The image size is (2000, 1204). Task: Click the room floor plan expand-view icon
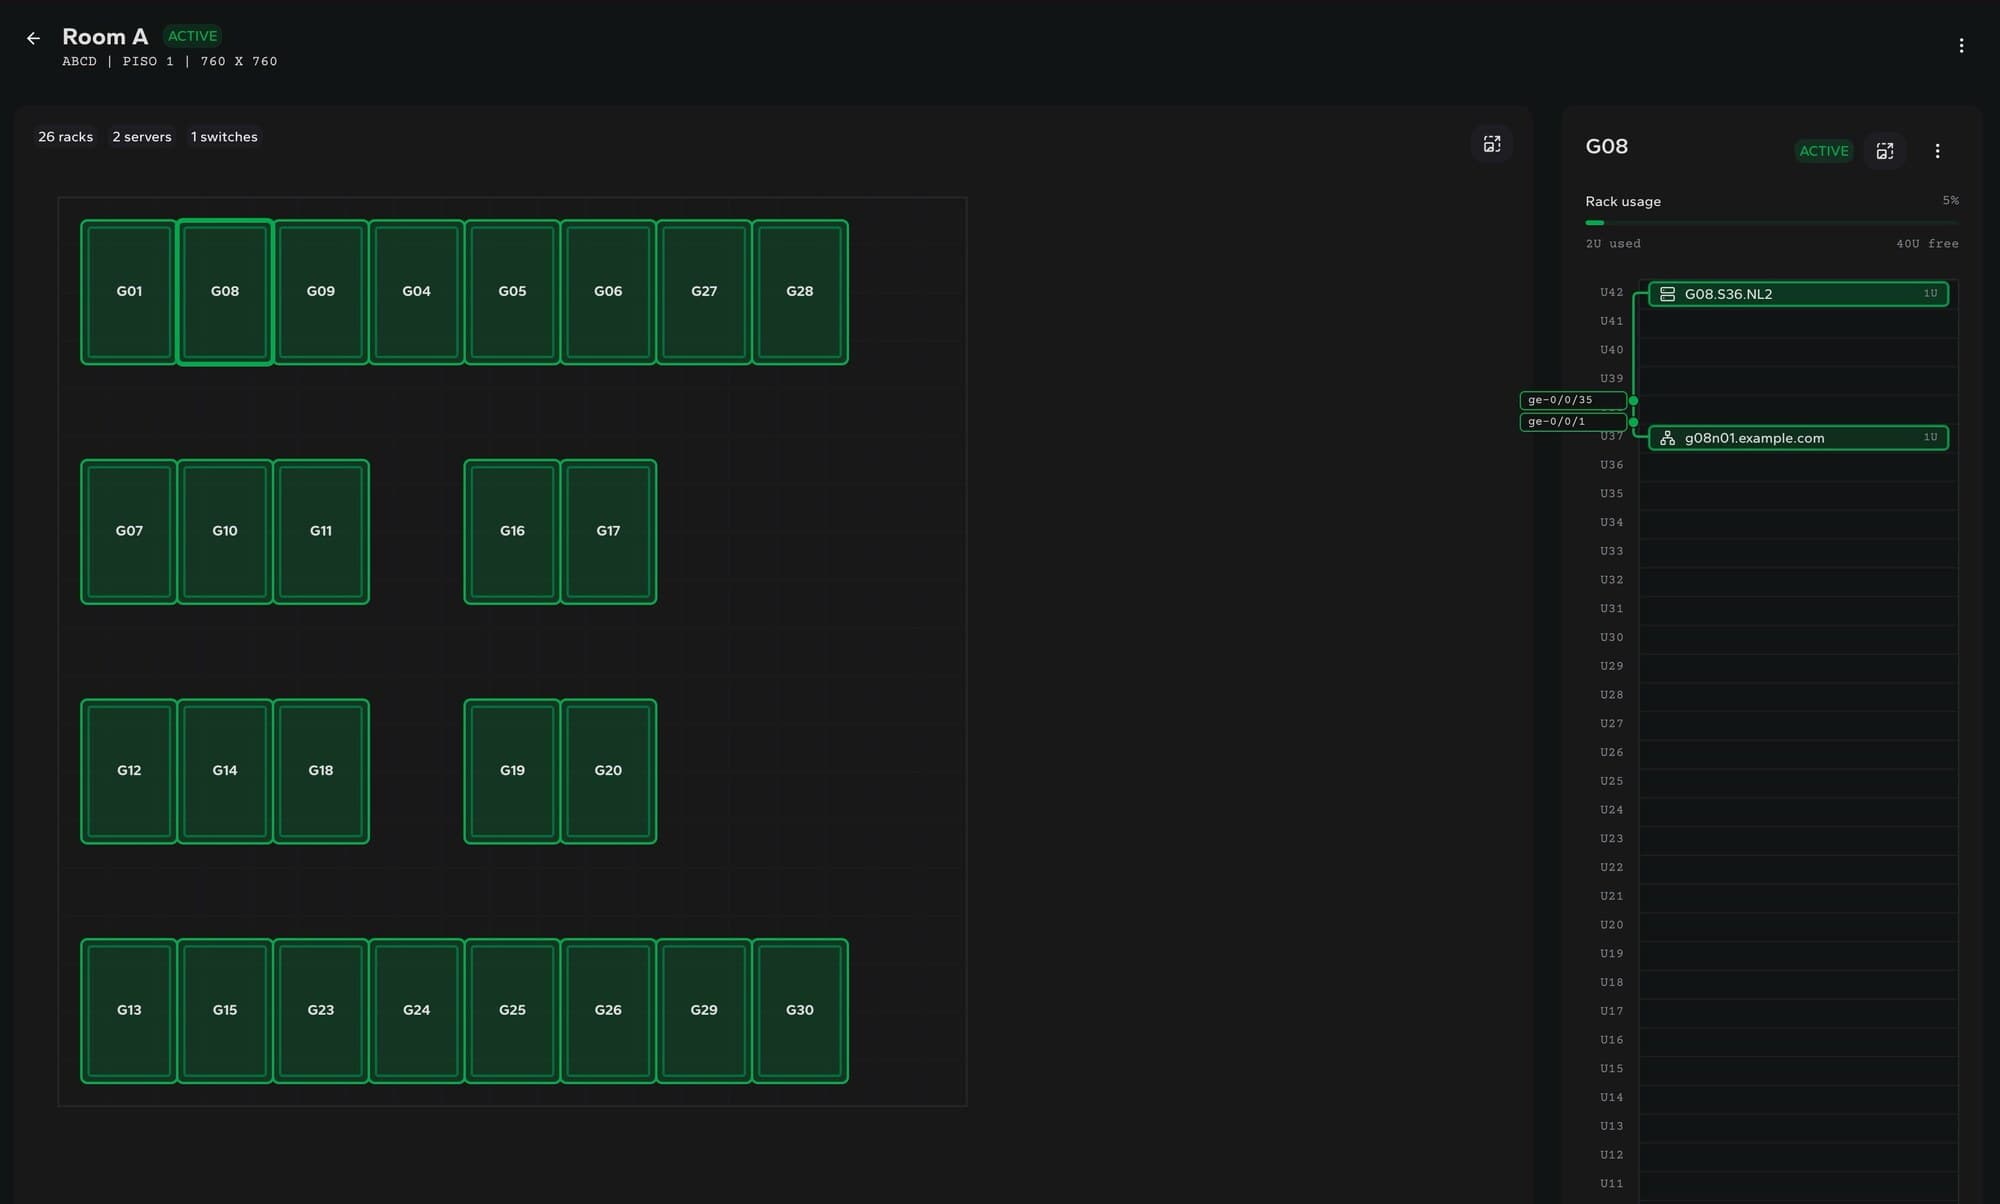(x=1491, y=144)
